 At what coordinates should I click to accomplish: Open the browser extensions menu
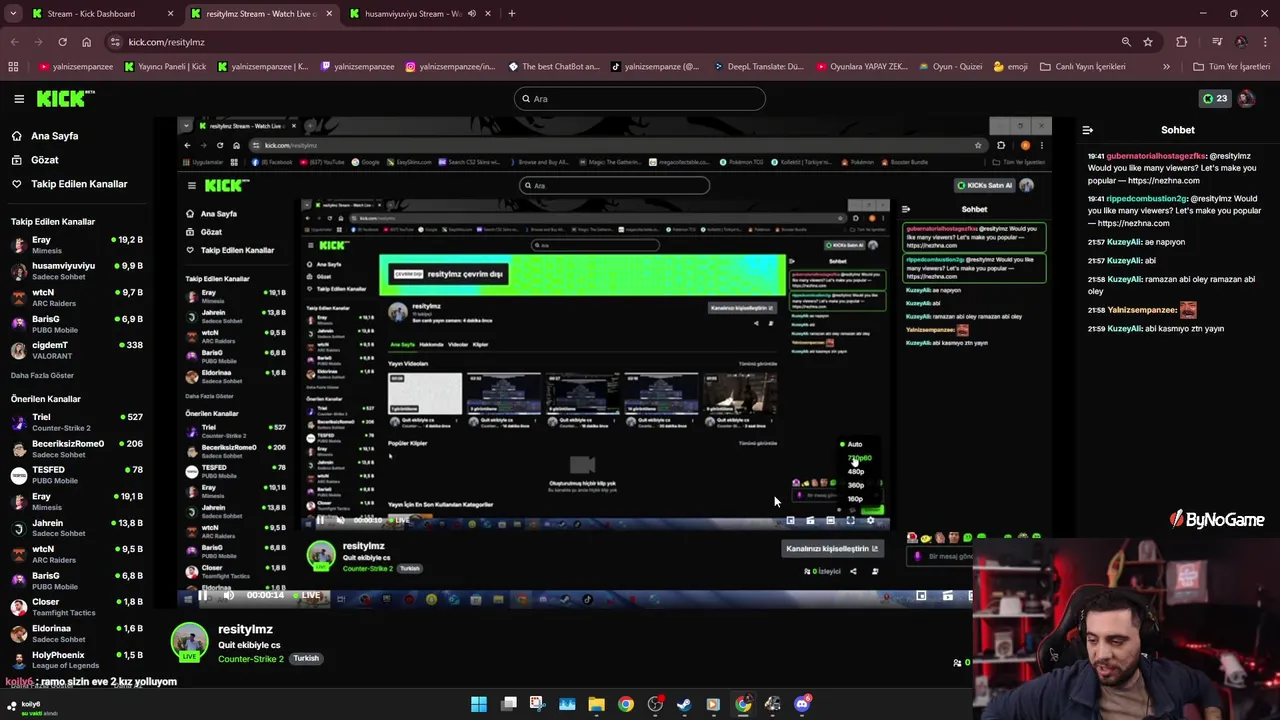coord(1182,42)
